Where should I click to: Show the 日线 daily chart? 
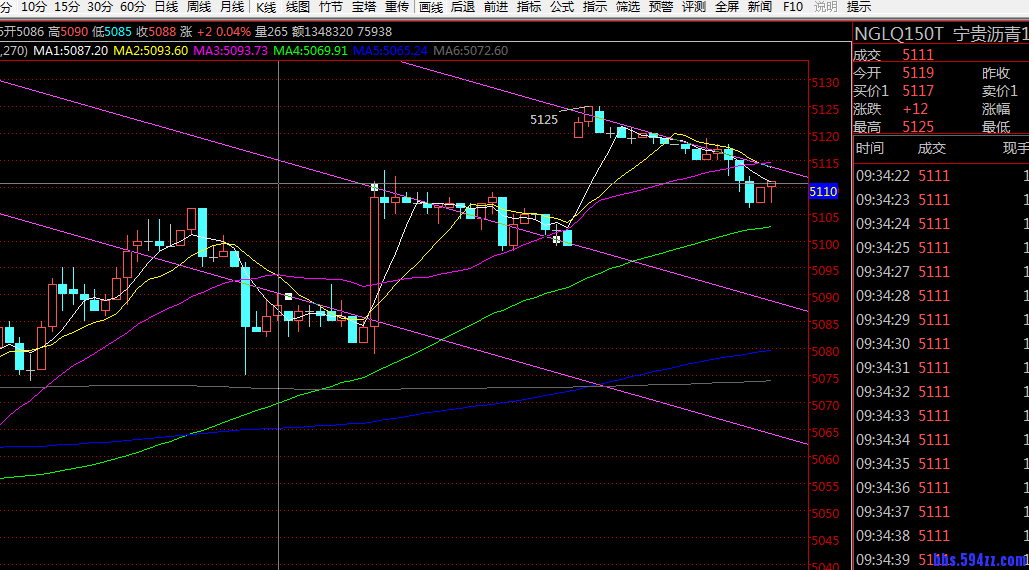point(165,7)
